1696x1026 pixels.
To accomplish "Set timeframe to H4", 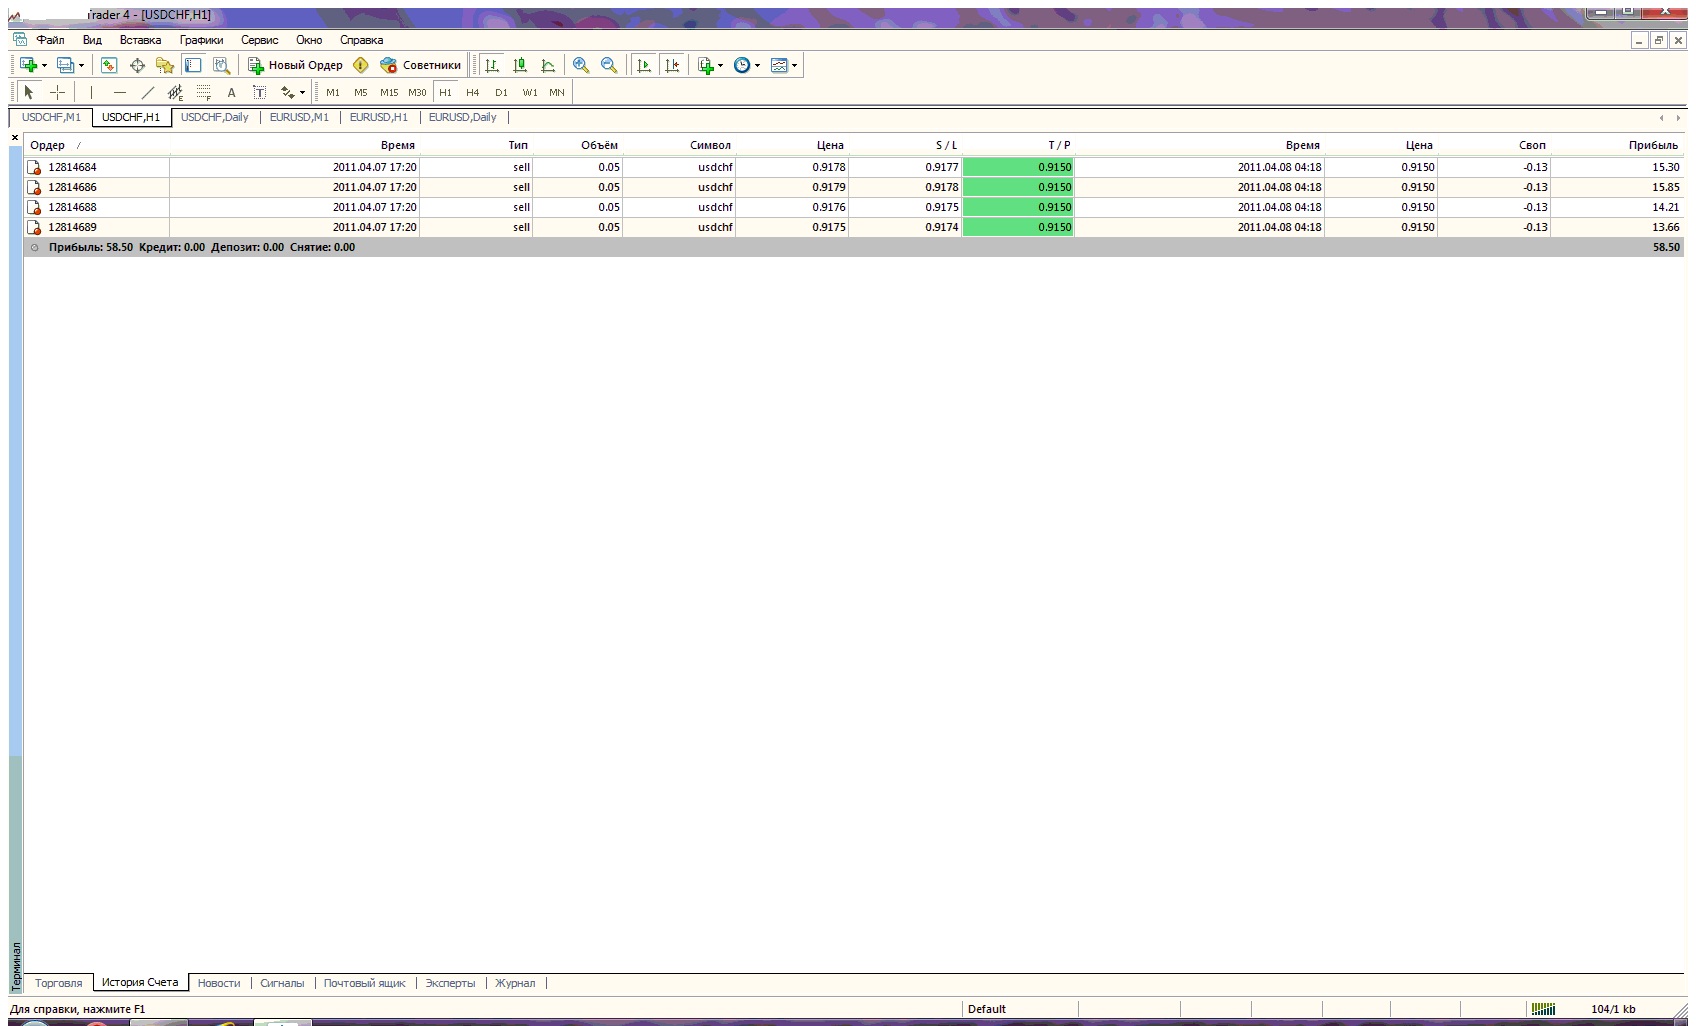I will point(473,92).
